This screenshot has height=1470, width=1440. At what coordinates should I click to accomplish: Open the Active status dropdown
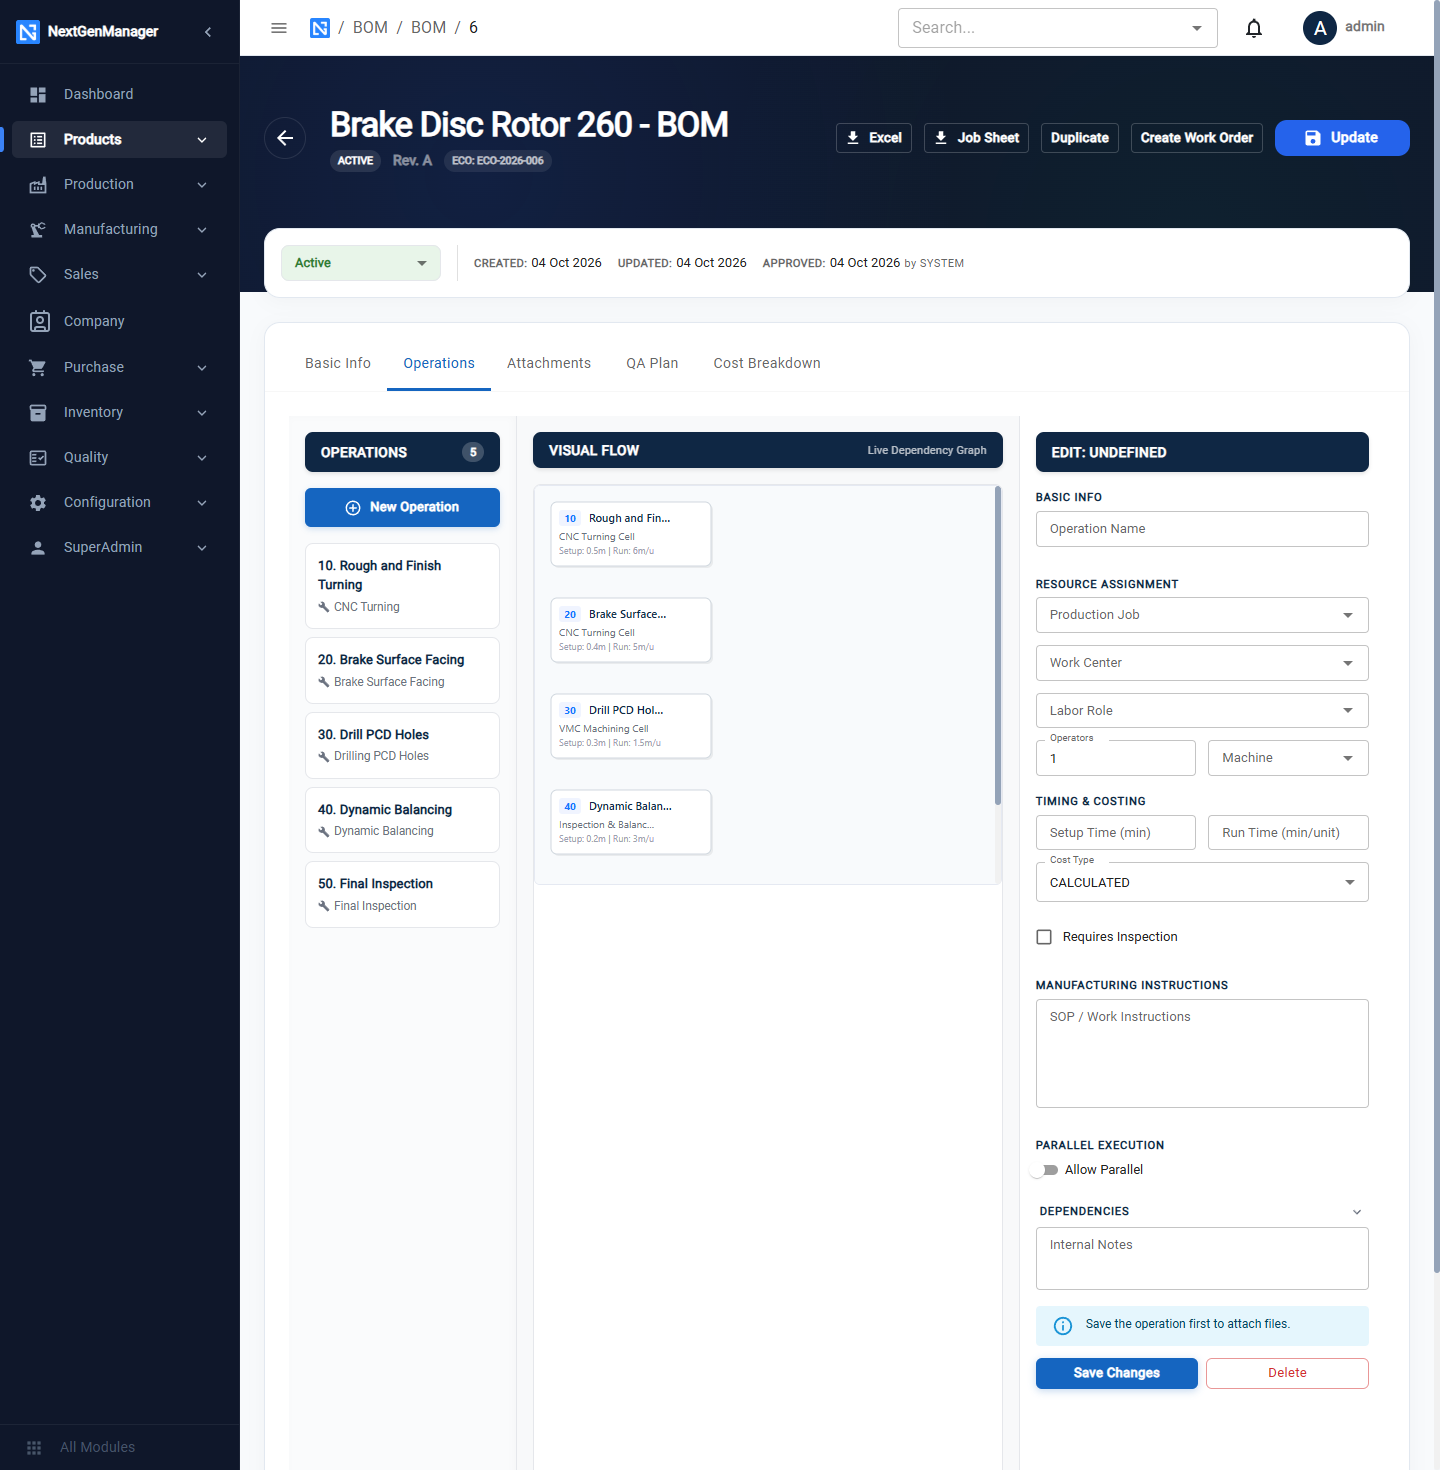click(x=361, y=263)
